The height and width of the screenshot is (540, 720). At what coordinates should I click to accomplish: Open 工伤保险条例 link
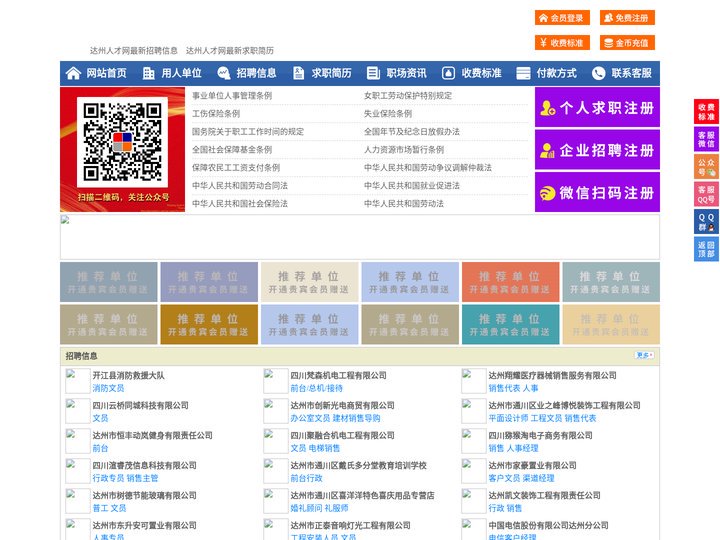pos(216,113)
